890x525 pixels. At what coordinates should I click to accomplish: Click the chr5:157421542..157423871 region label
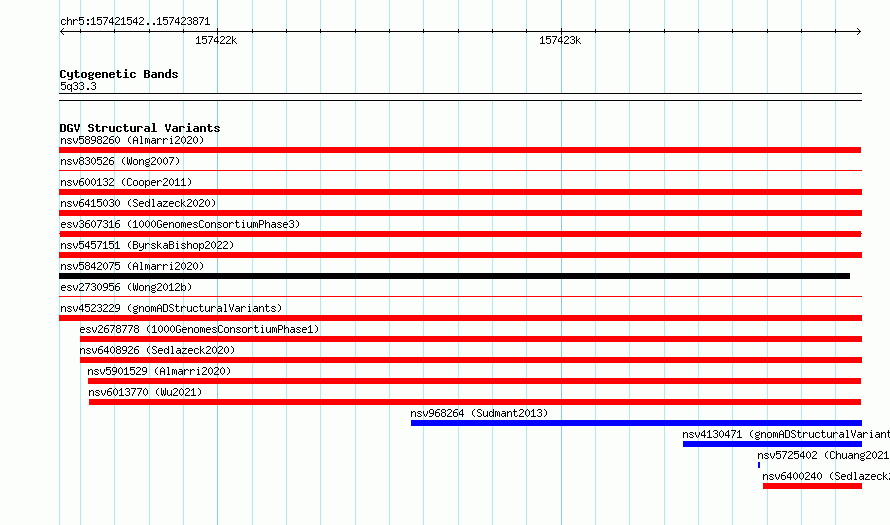135,22
